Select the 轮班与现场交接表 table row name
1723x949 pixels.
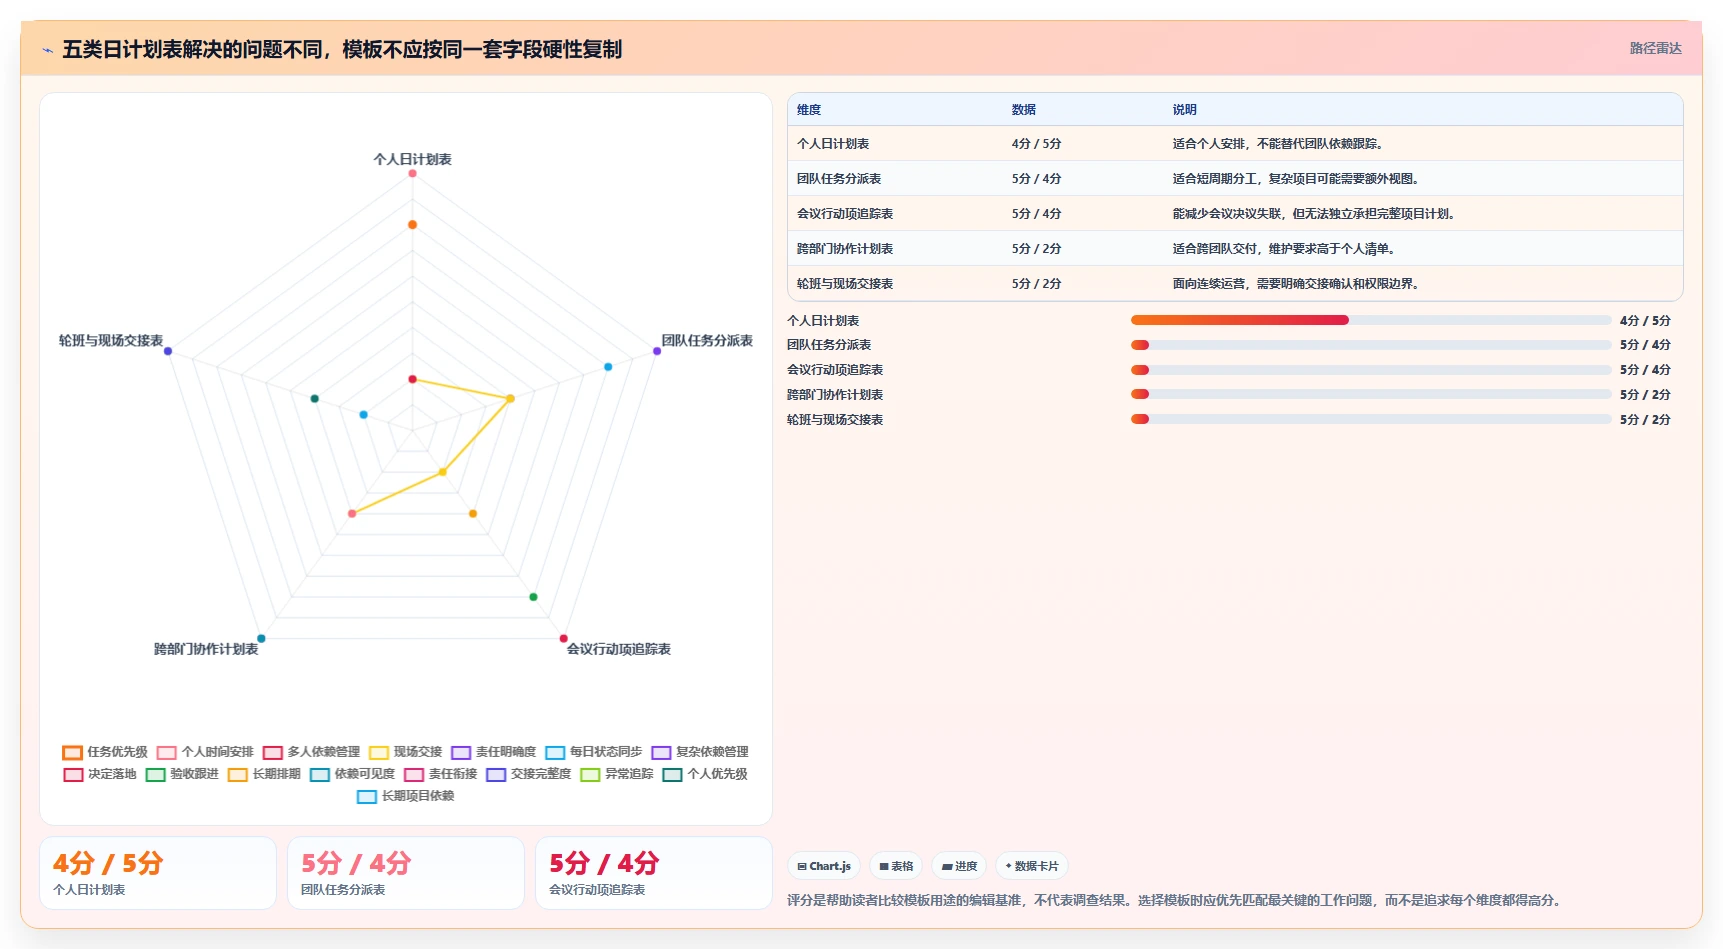pyautogui.click(x=845, y=284)
